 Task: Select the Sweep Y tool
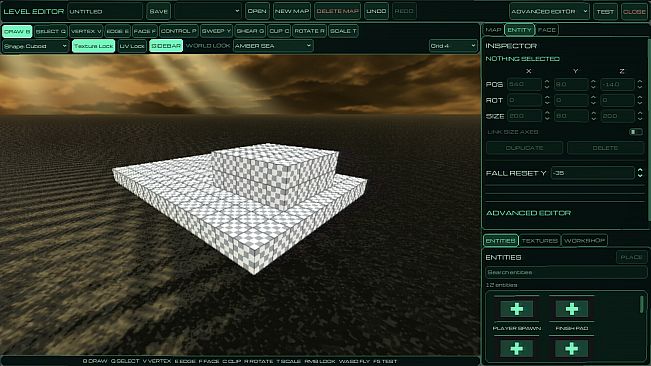pos(216,31)
